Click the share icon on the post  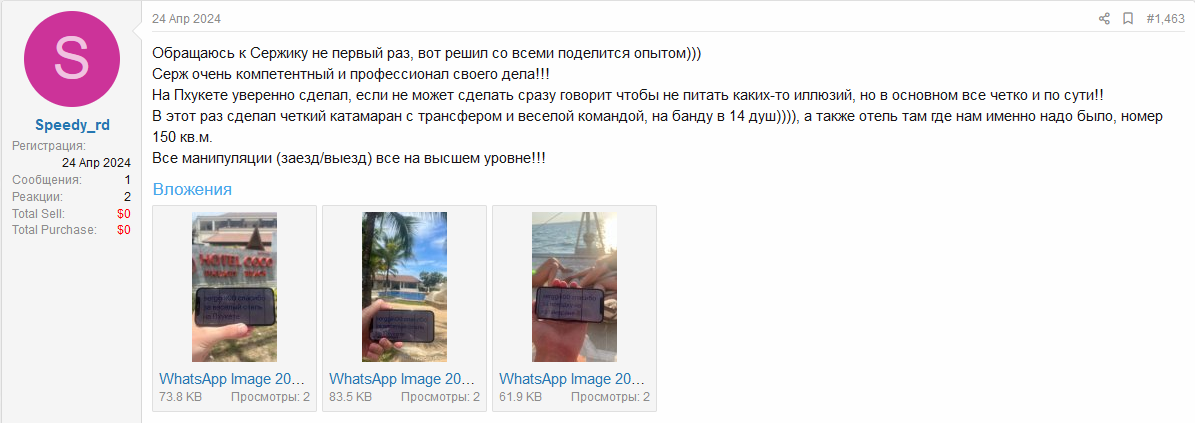(1104, 19)
